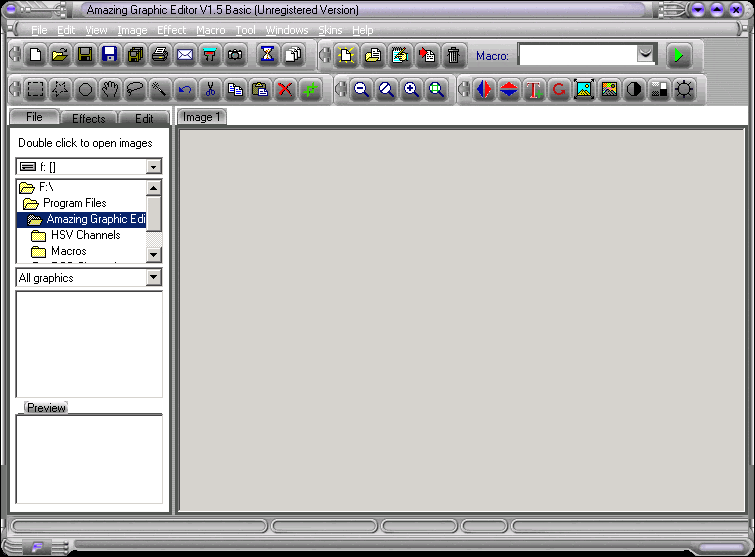Zoom in with plus magnifier

tap(411, 90)
